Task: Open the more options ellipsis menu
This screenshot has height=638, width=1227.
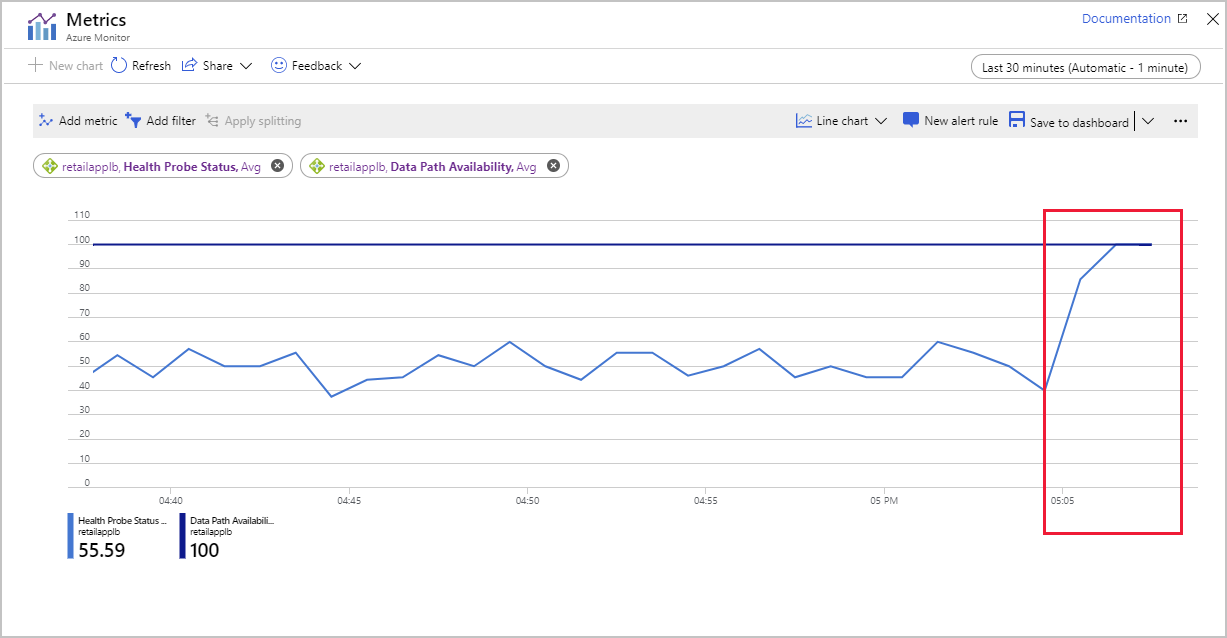Action: (x=1180, y=121)
